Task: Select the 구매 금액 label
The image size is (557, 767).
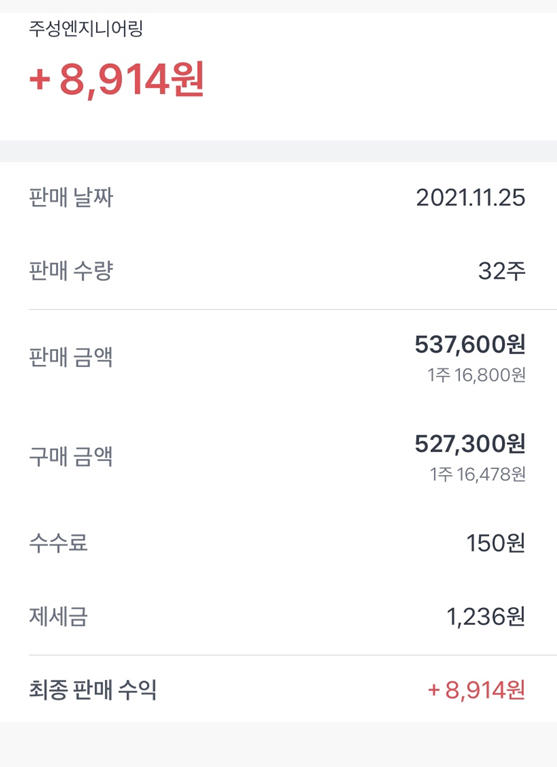Action: click(71, 456)
